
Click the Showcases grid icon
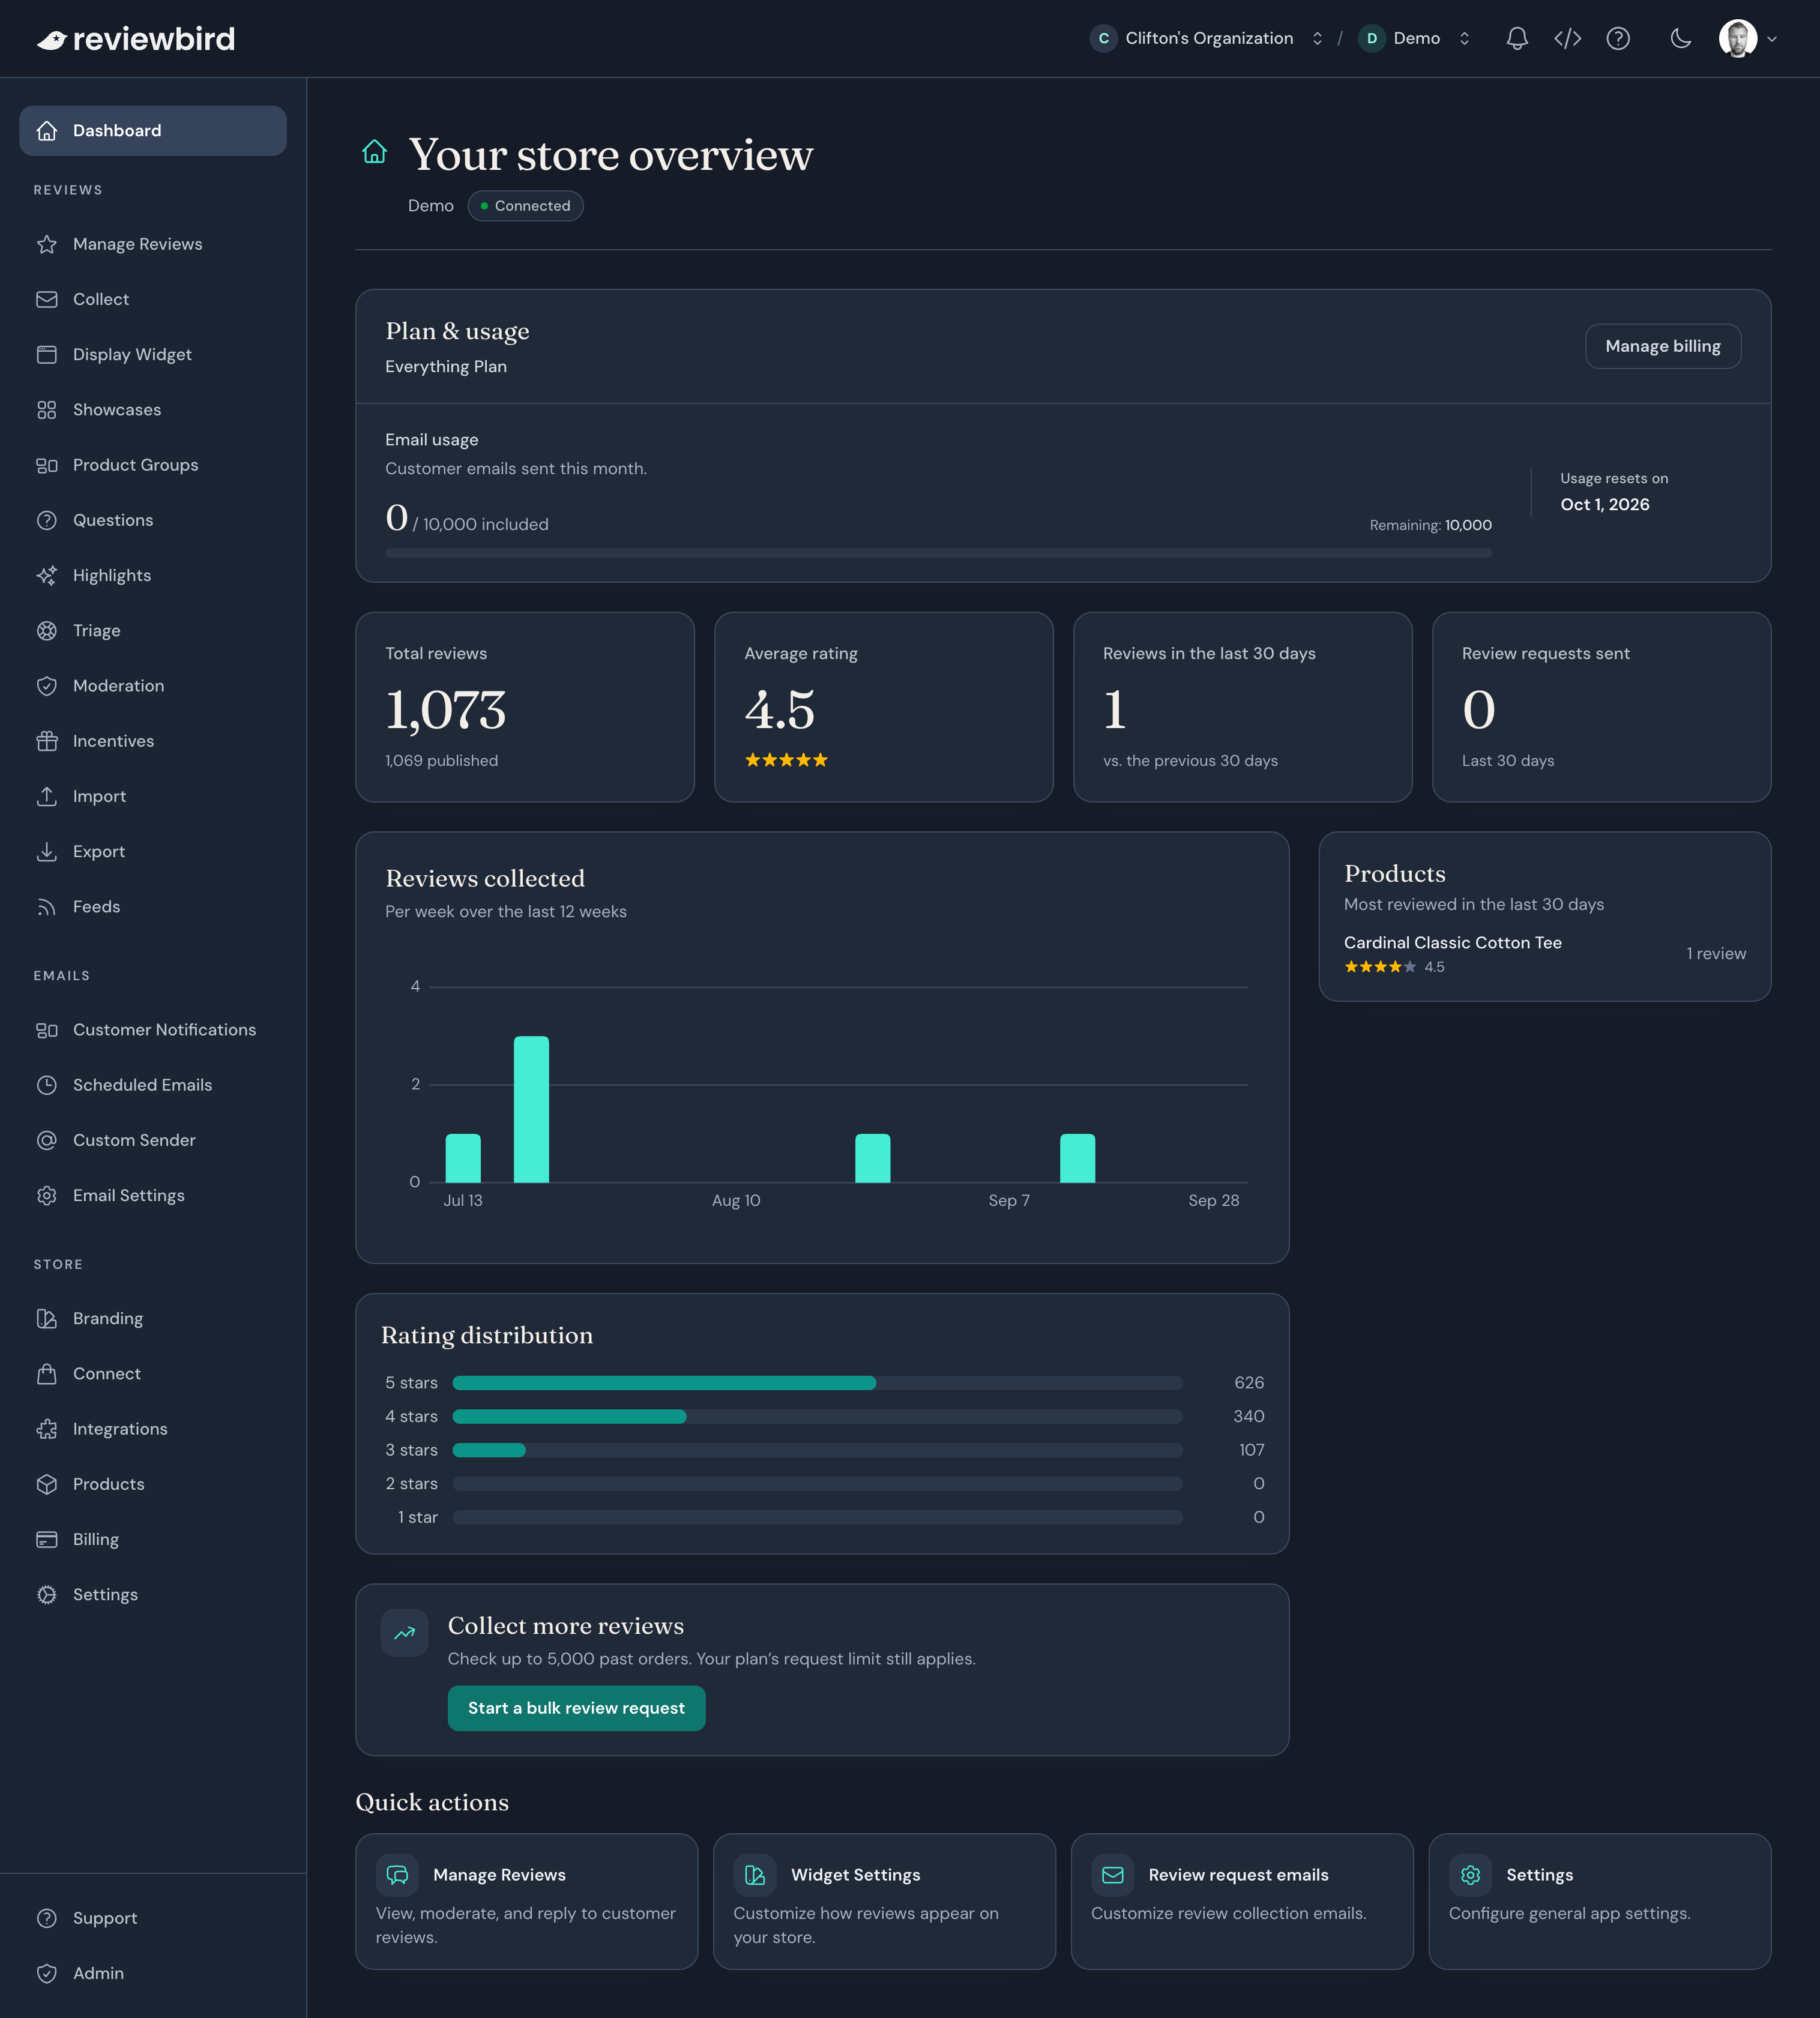[47, 410]
